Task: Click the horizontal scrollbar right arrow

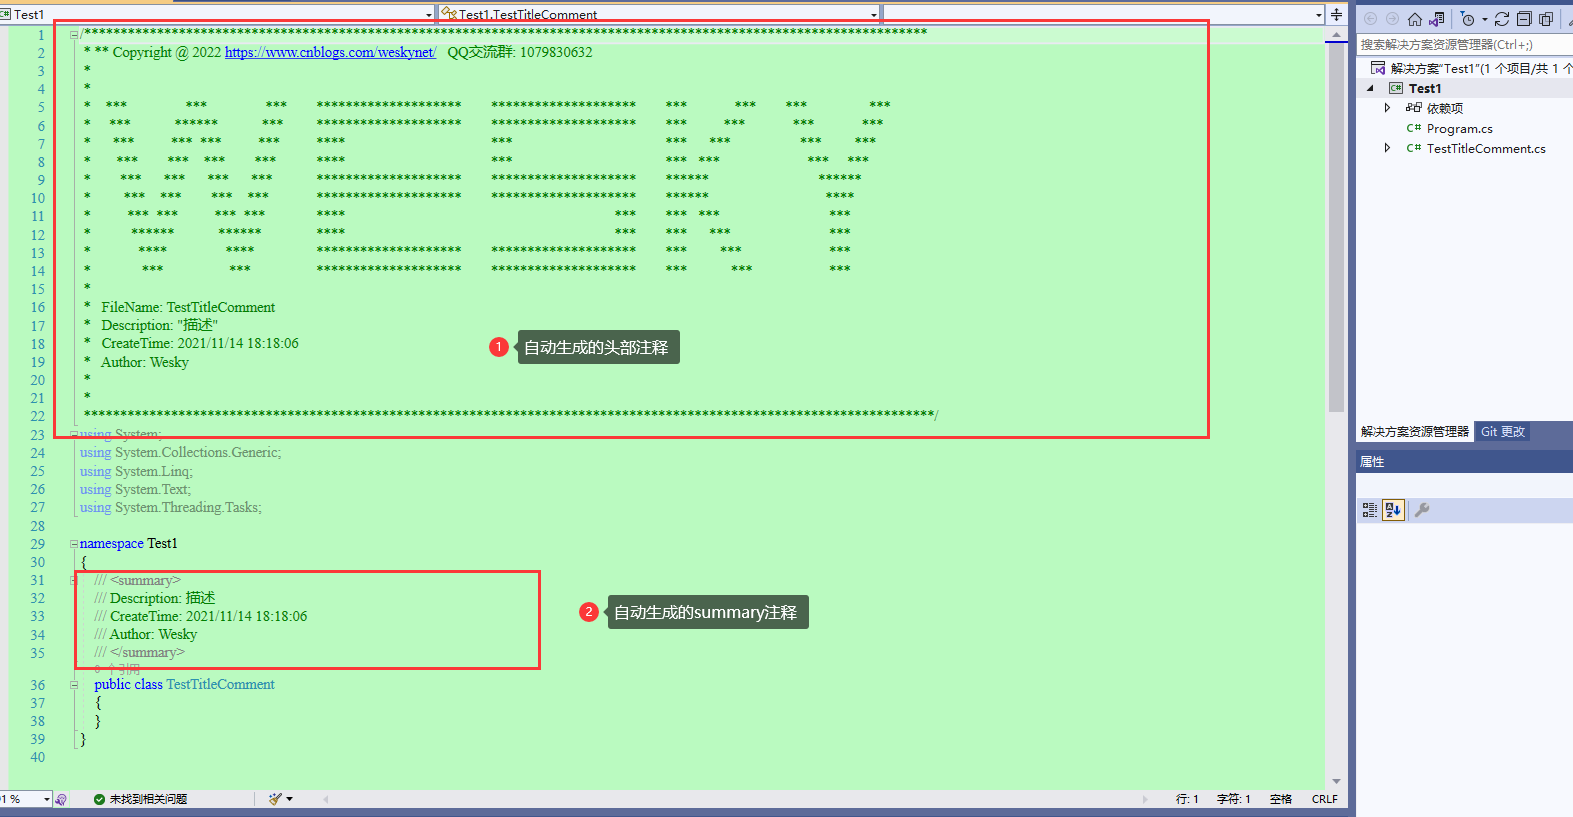Action: [1145, 799]
